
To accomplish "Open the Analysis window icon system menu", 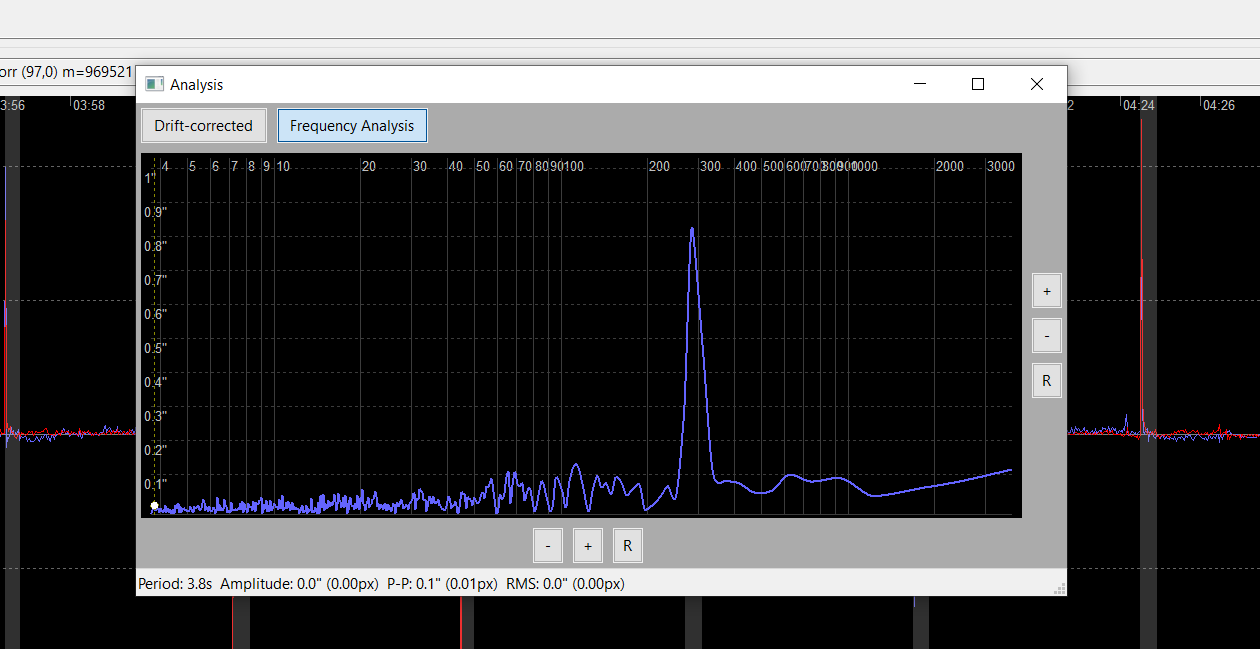I will tap(154, 85).
